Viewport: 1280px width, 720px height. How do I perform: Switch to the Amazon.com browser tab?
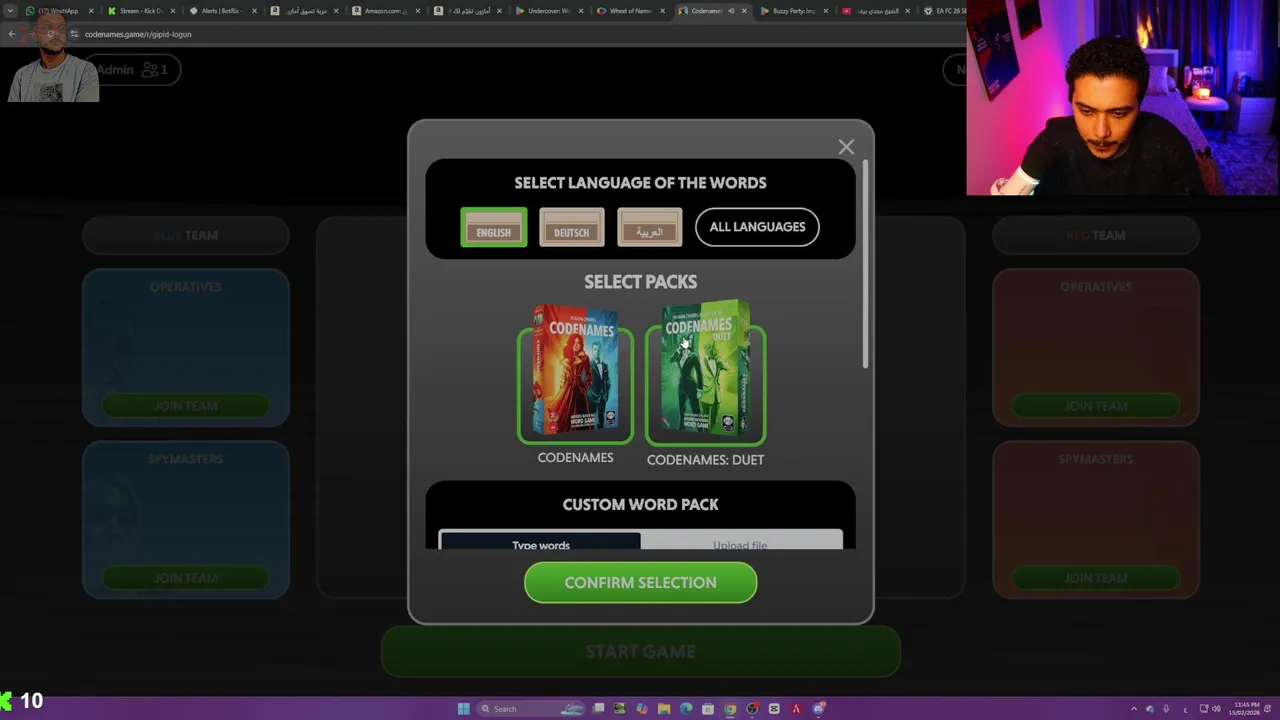point(385,11)
